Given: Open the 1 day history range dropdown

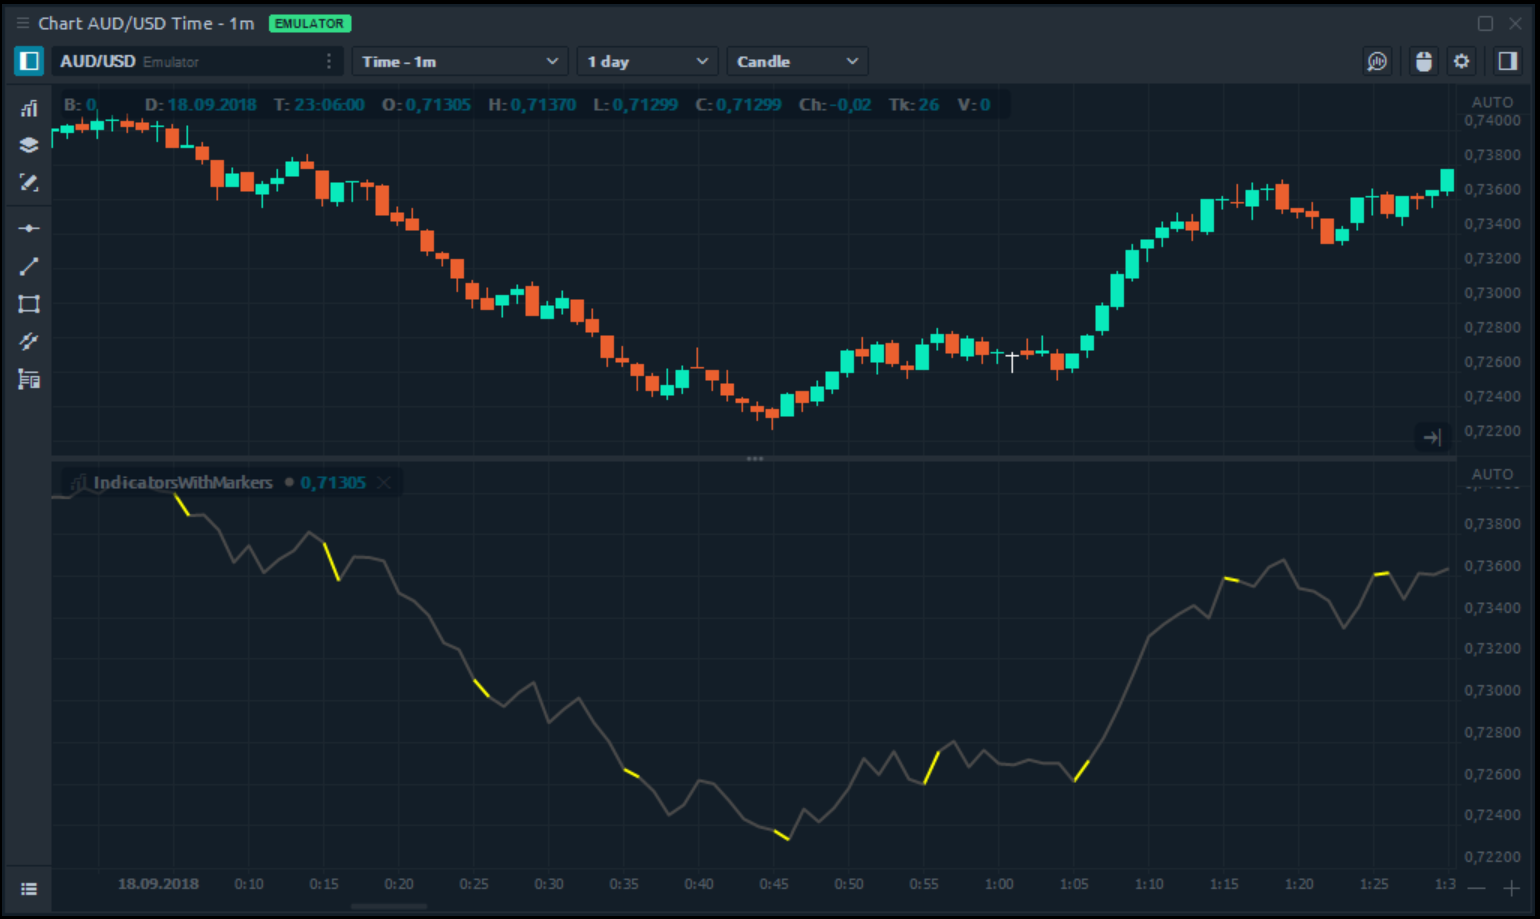Looking at the screenshot, I should click(647, 62).
